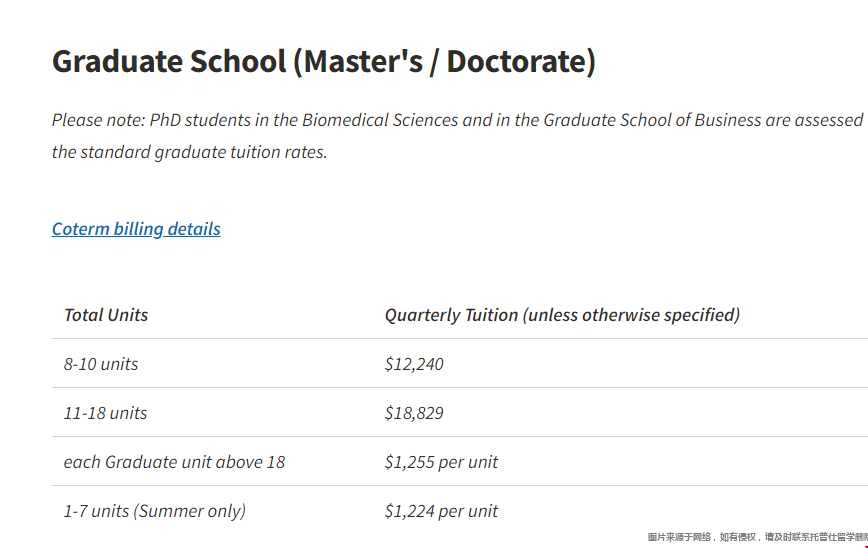Click the image source watermark text
The height and width of the screenshot is (548, 868).
(757, 538)
